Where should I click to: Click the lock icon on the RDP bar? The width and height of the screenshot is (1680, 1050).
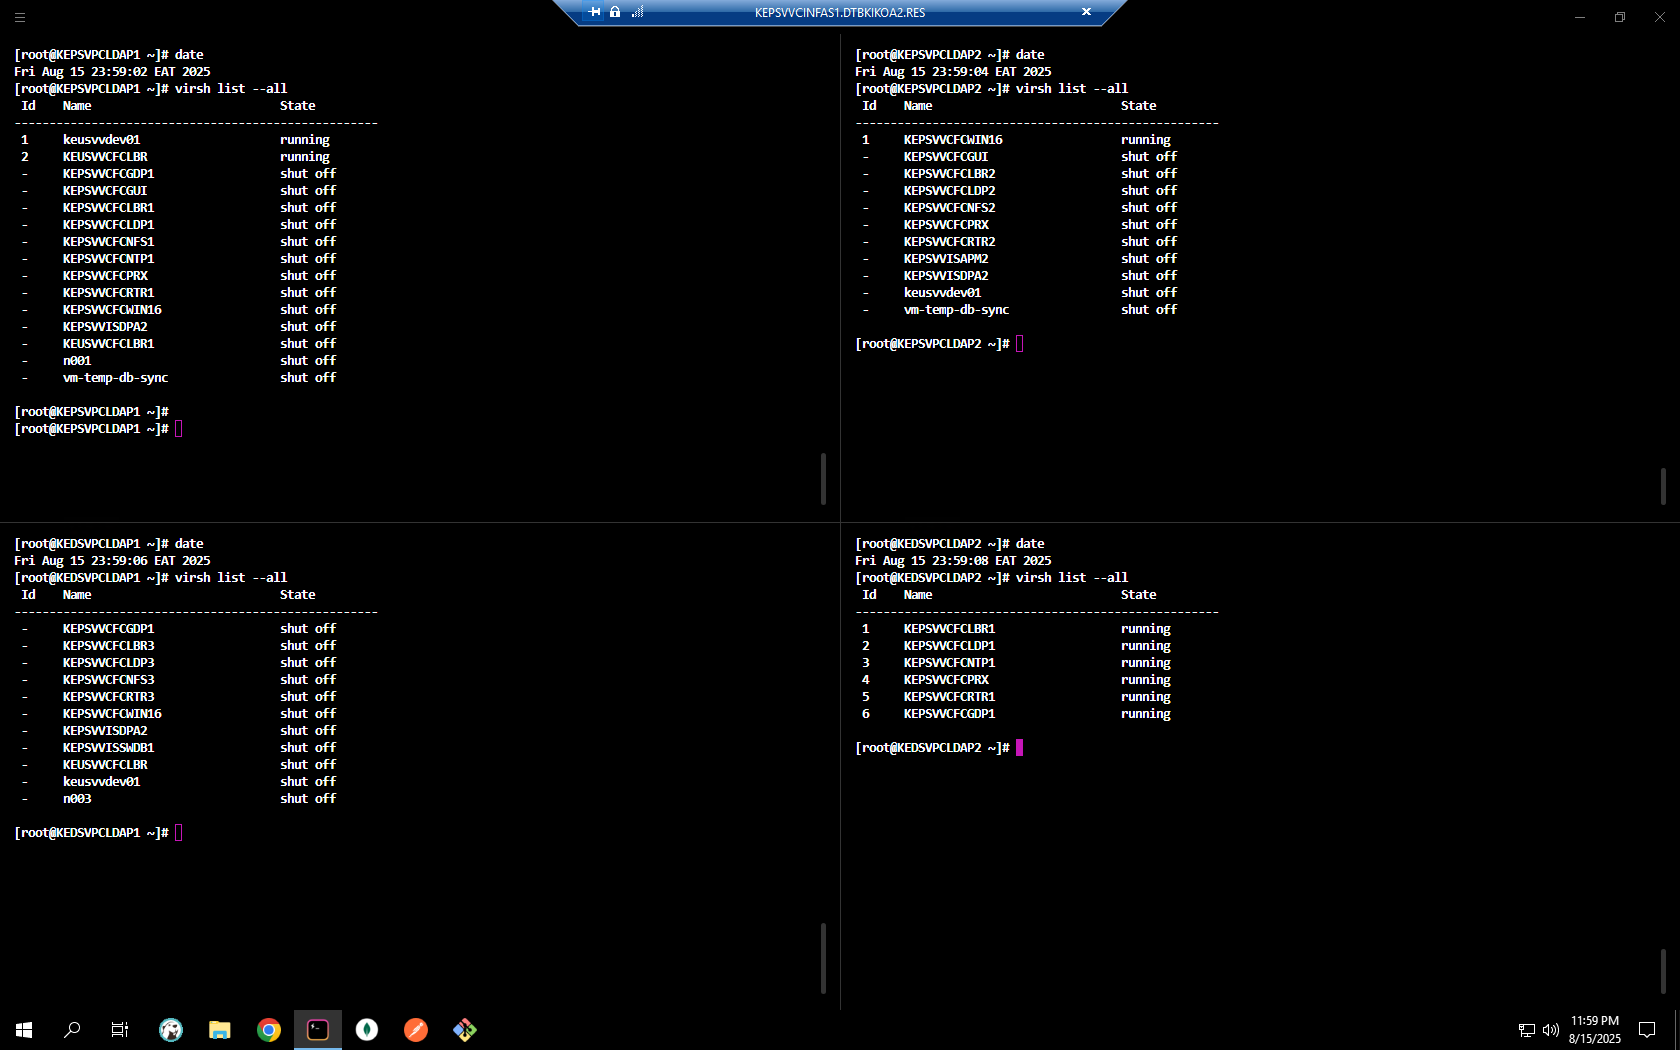615,12
